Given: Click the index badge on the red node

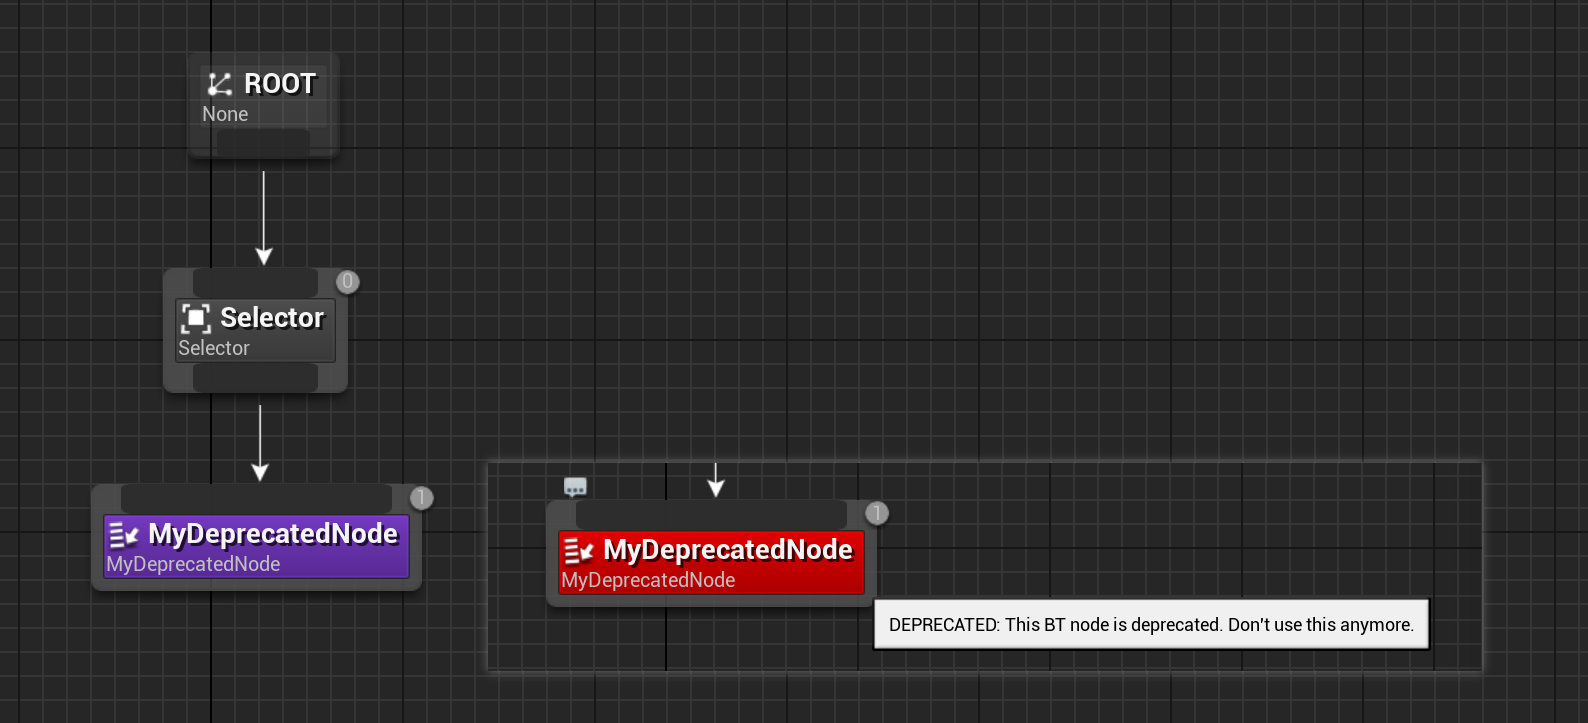Looking at the screenshot, I should (x=876, y=514).
